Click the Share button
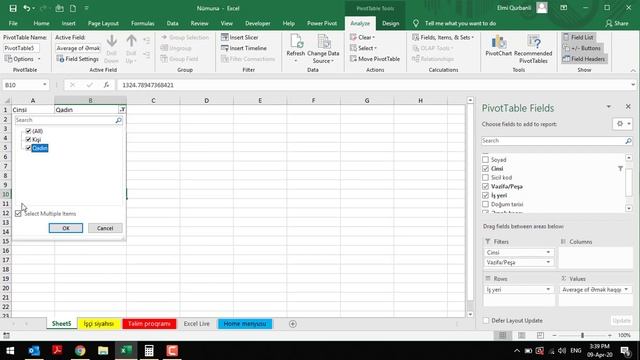The image size is (640, 360). click(617, 23)
